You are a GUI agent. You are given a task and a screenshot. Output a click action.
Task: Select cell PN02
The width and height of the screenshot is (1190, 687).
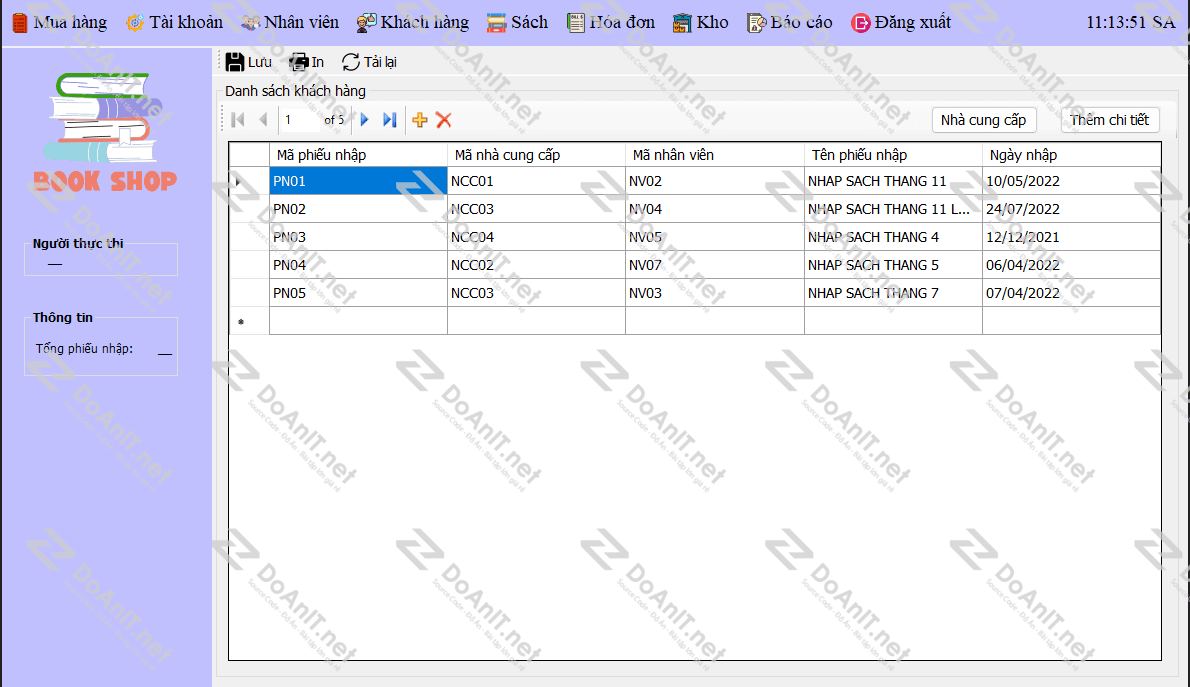[x=358, y=209]
